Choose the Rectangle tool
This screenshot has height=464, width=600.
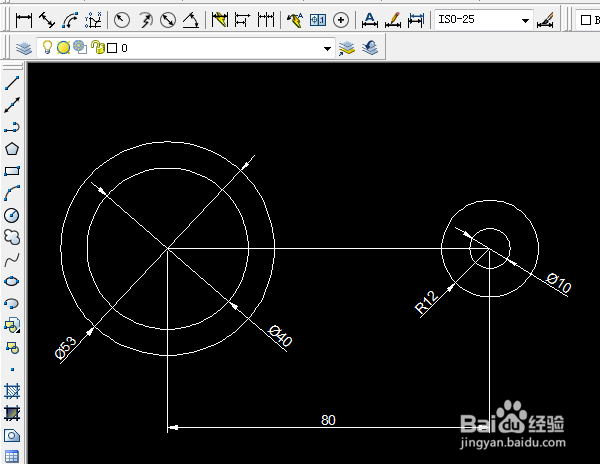(x=12, y=171)
